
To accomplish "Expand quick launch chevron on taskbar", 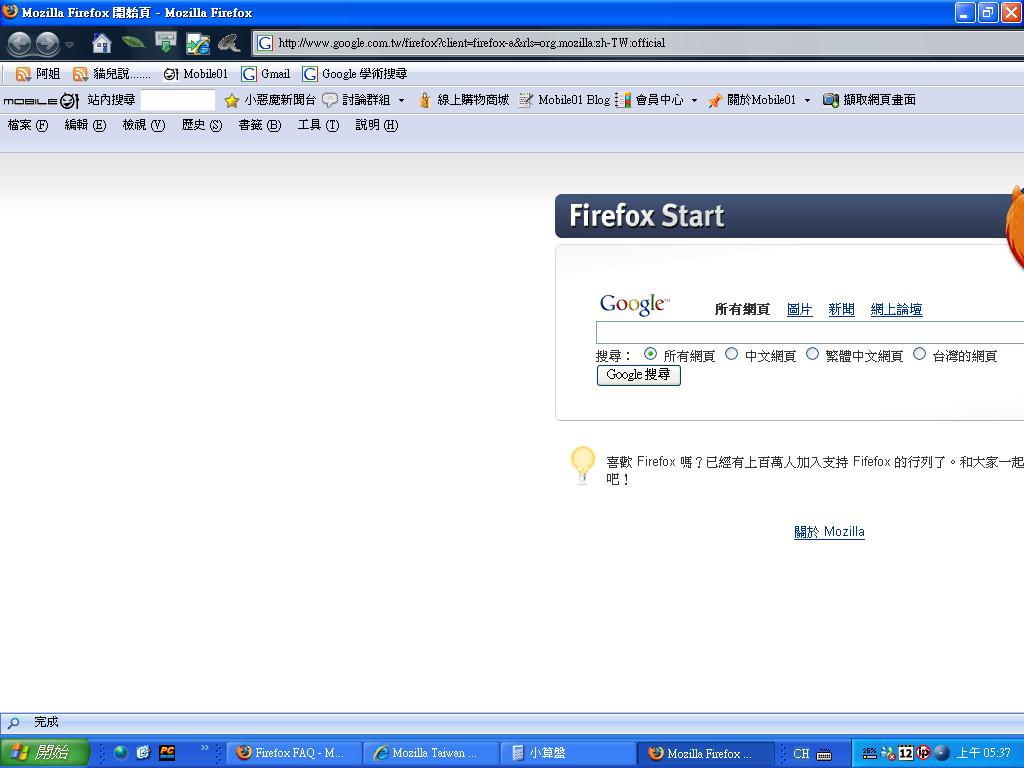I will point(204,747).
